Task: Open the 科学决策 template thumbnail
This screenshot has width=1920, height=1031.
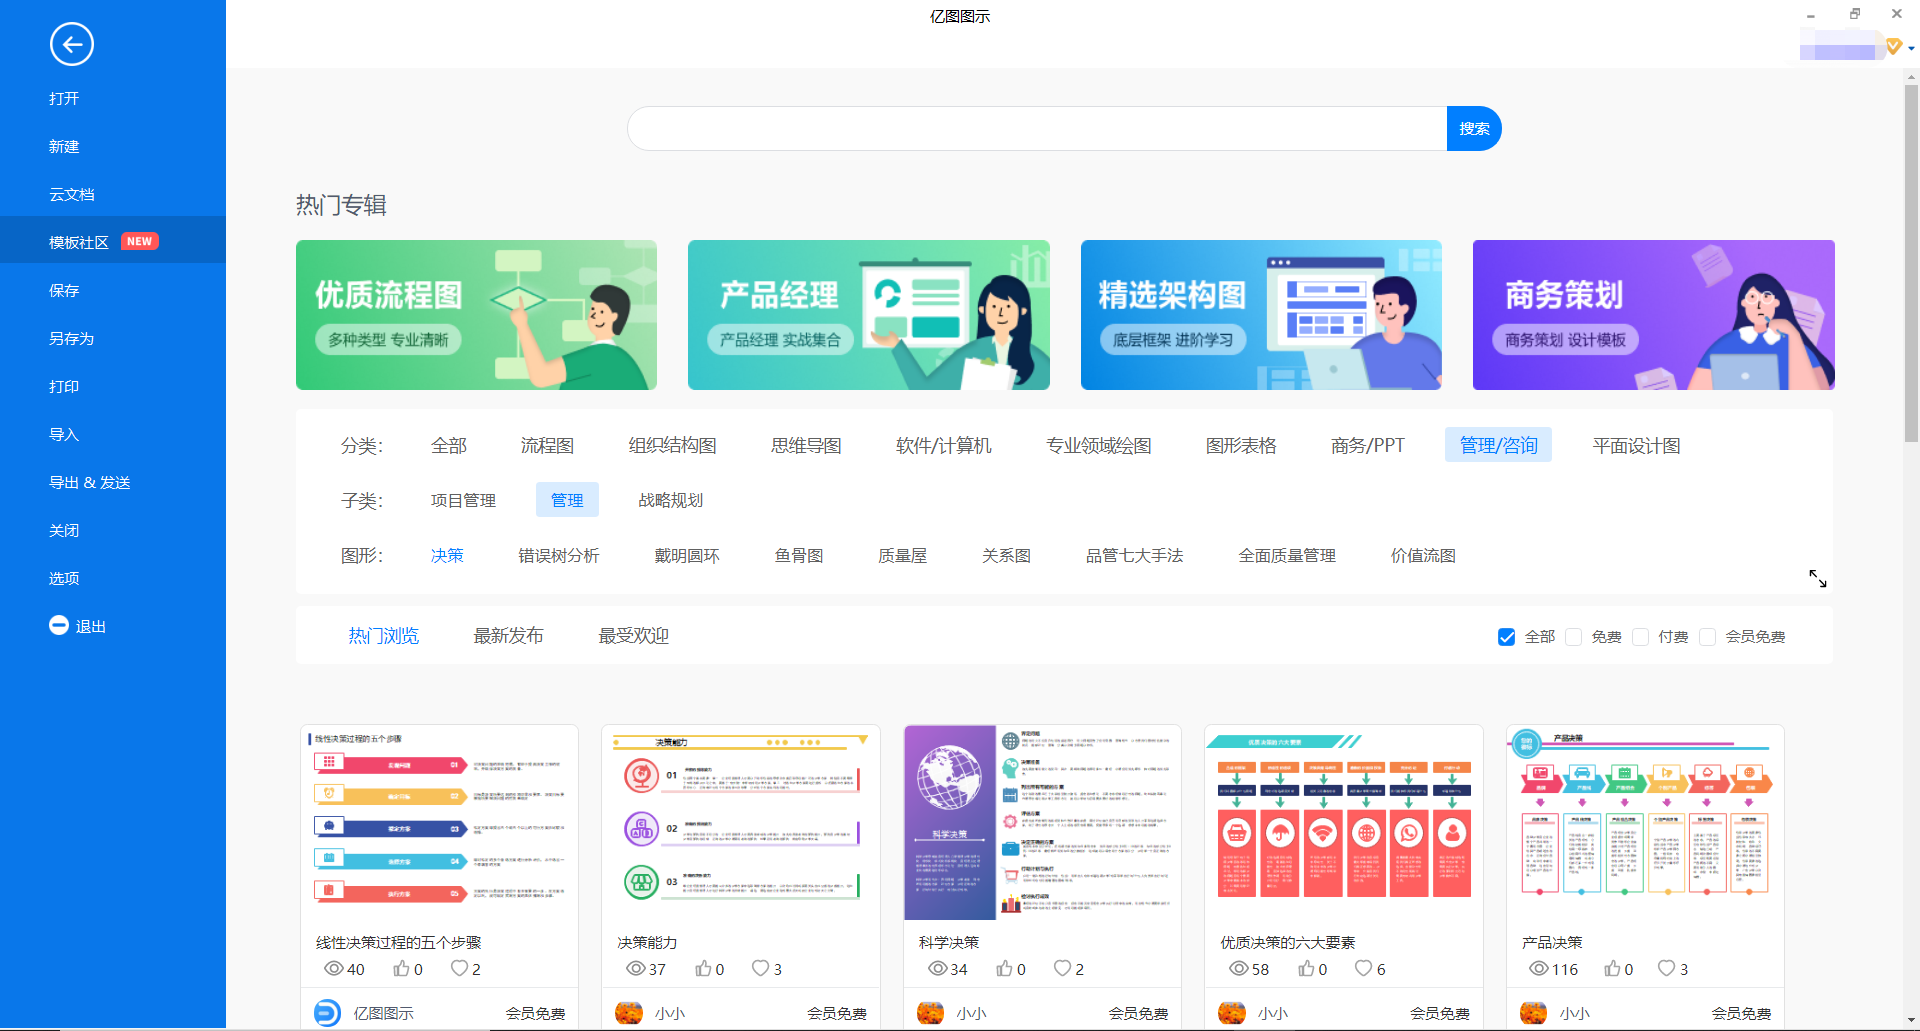Action: 1042,822
